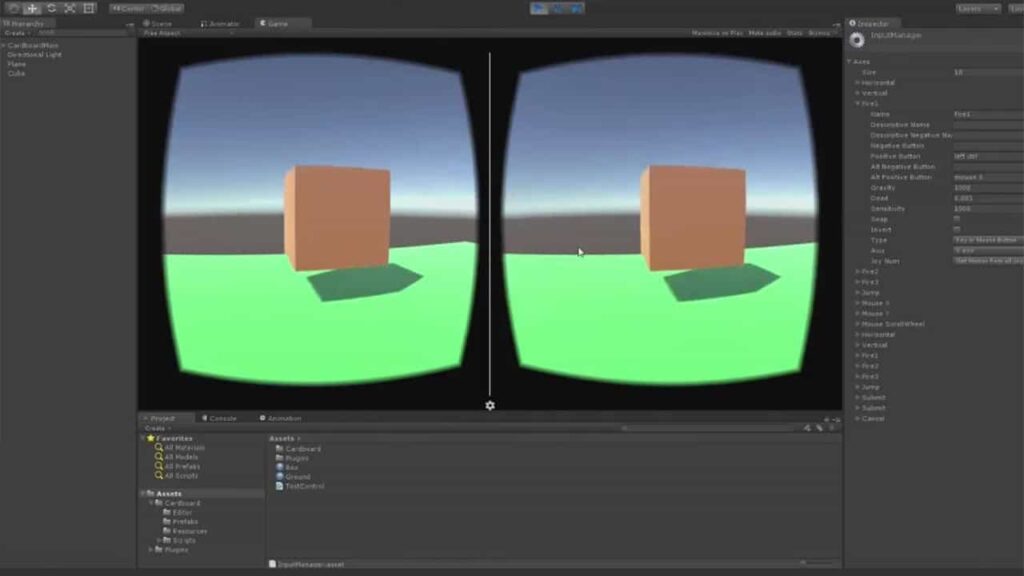Open the Gizmos button
This screenshot has width=1024, height=576.
[x=820, y=33]
